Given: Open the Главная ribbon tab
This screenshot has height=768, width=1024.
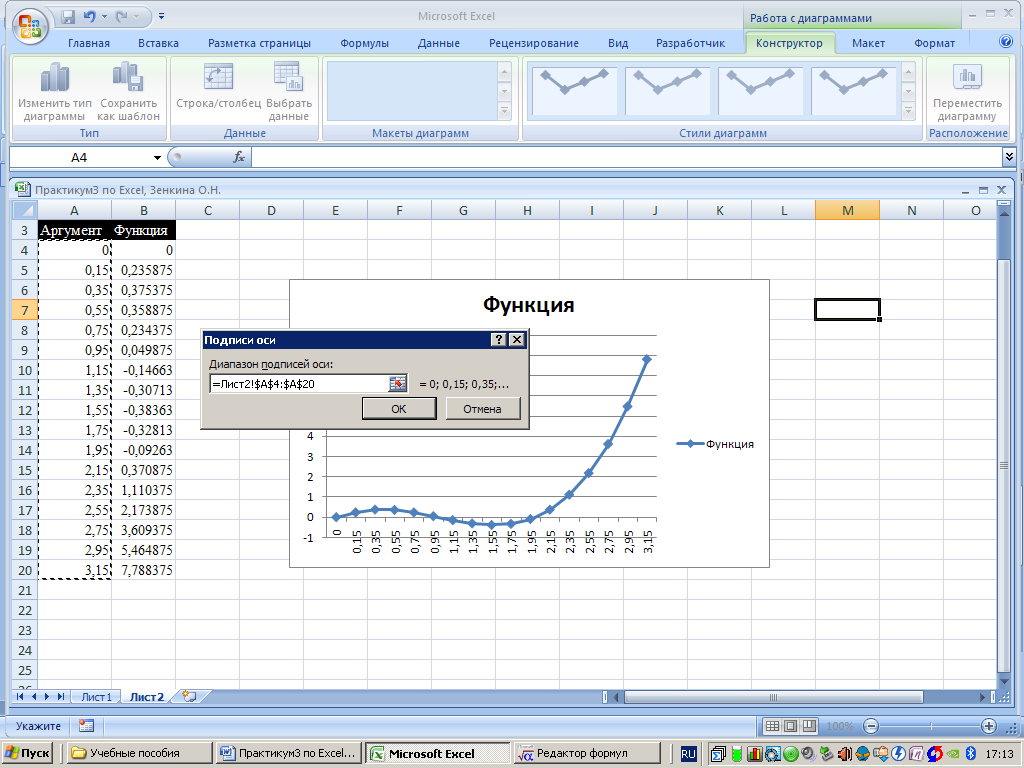Looking at the screenshot, I should tap(89, 43).
